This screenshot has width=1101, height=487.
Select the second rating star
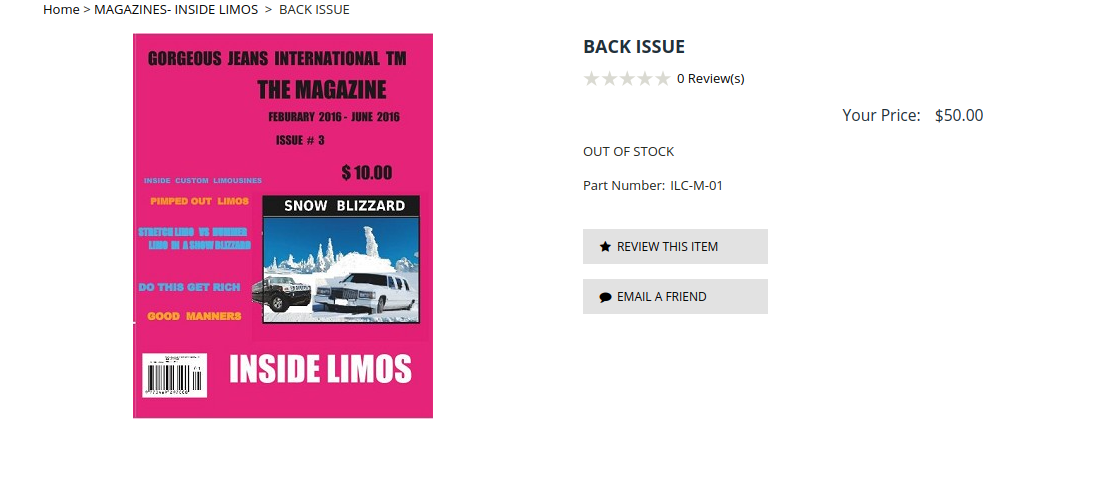pos(609,79)
